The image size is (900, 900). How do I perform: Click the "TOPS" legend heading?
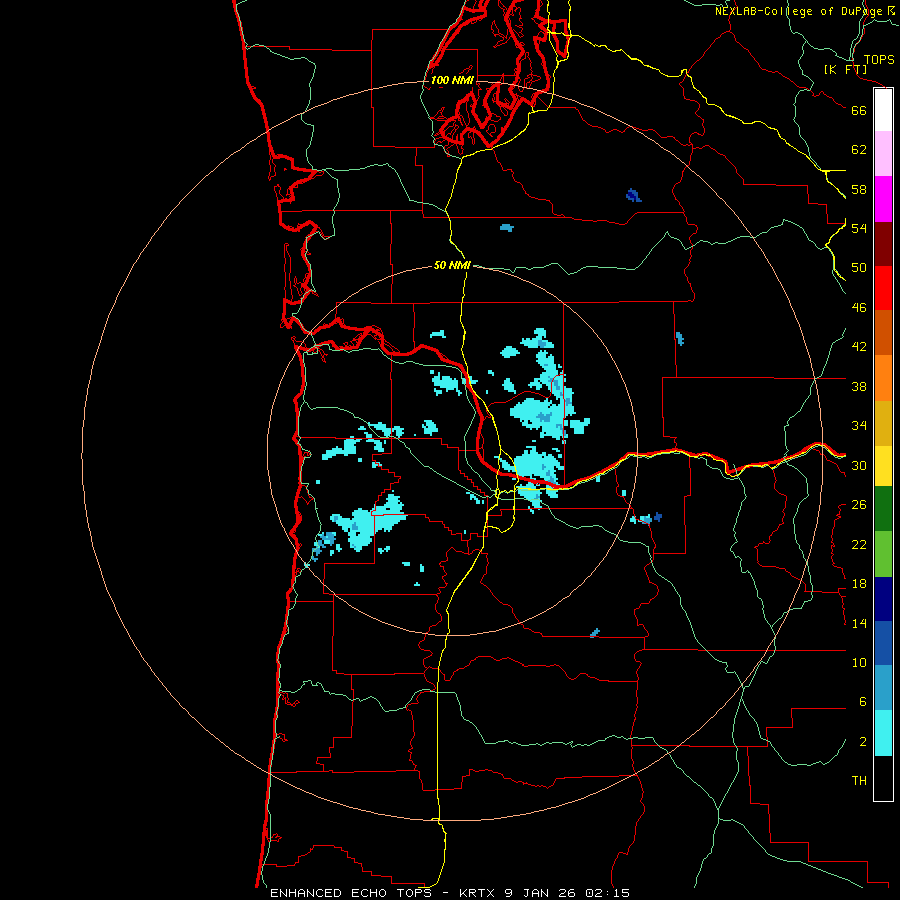coord(879,60)
